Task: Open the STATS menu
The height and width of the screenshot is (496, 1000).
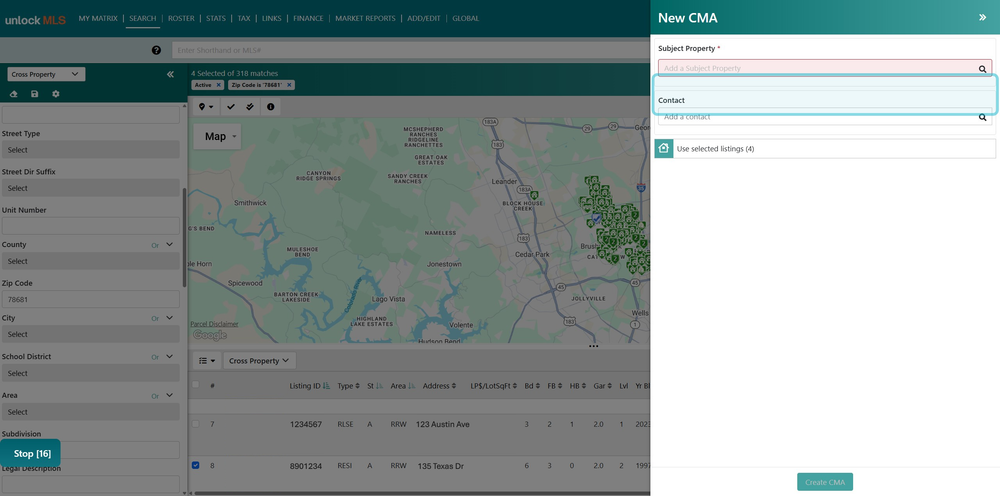Action: (216, 18)
